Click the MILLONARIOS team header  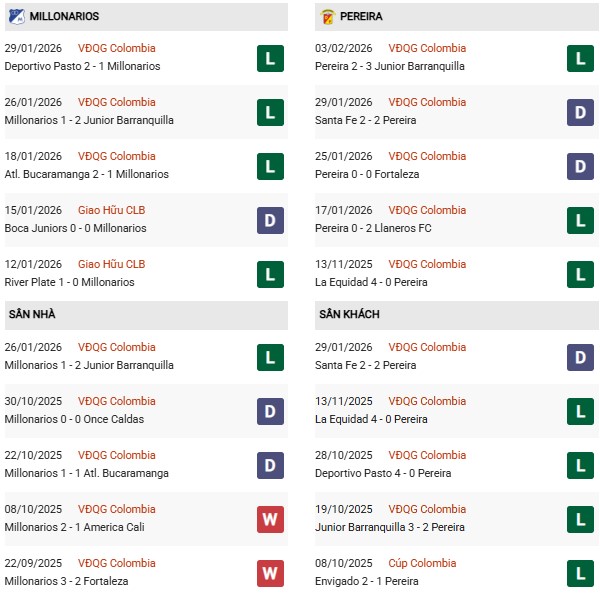[x=64, y=17]
